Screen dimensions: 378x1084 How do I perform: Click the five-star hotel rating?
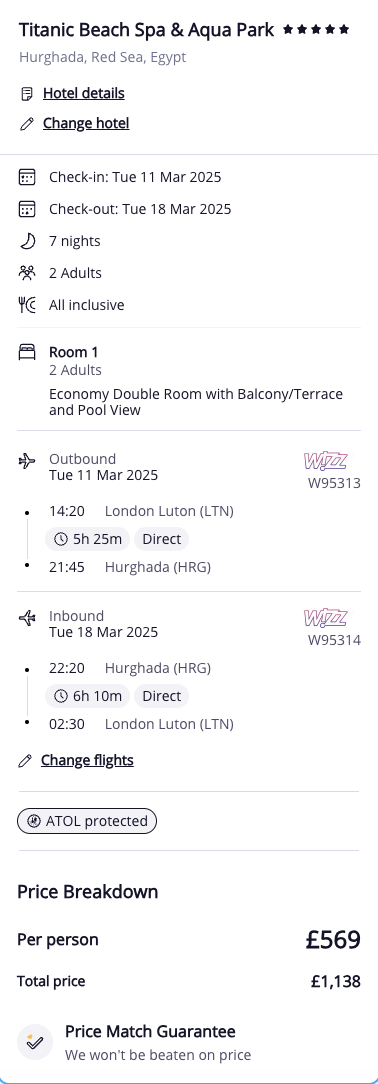tap(316, 30)
